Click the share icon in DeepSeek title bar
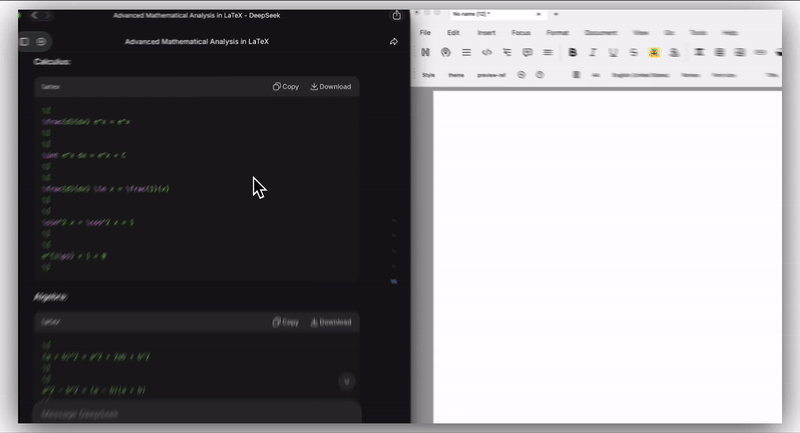Image resolution: width=800 pixels, height=433 pixels. click(x=397, y=15)
